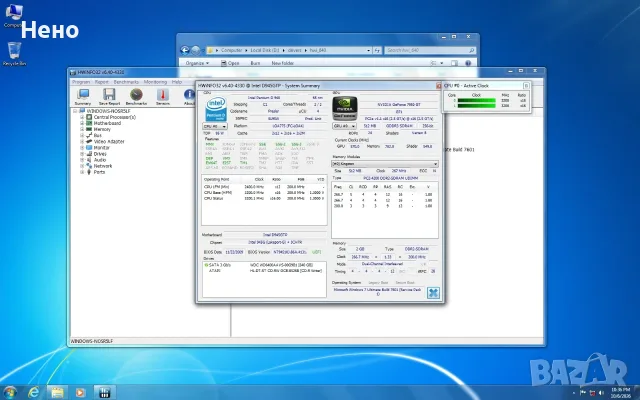Open the Monitoring menu
The width and height of the screenshot is (640, 400).
click(155, 82)
